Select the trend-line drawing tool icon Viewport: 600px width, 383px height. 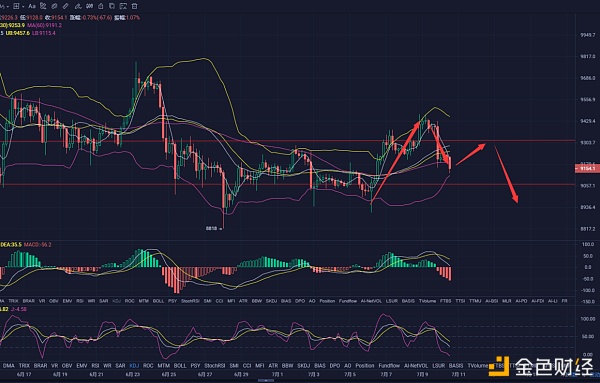click(43, 6)
